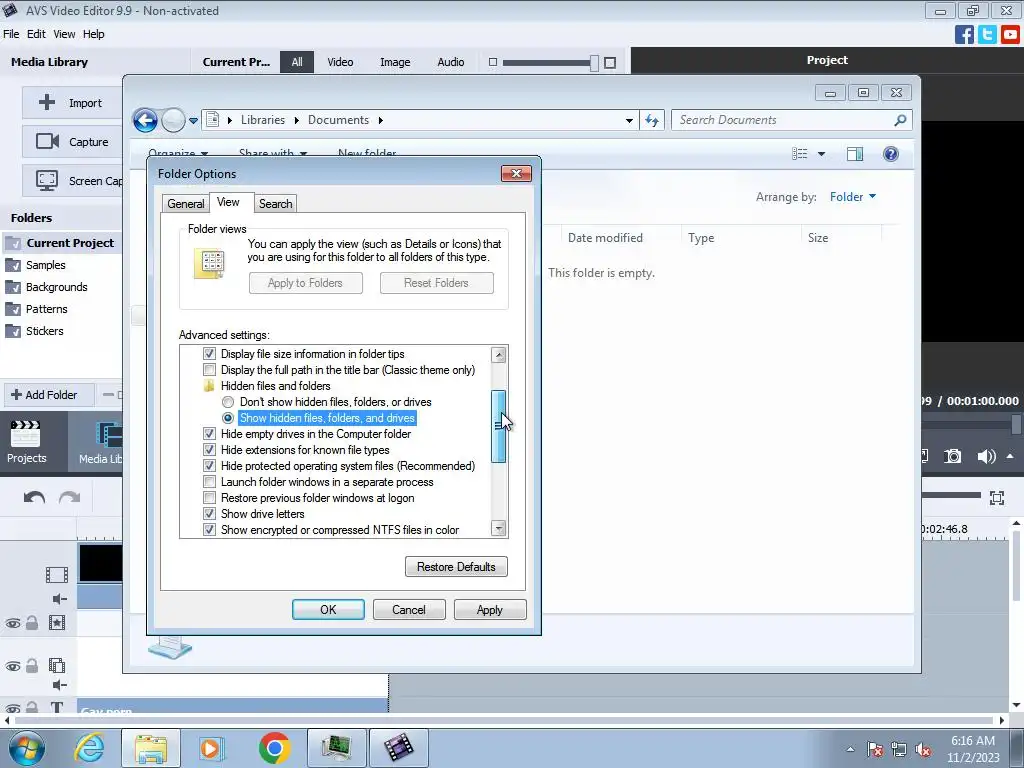Viewport: 1024px width, 768px height.
Task: Toggle the preview pane icon
Action: coord(854,154)
